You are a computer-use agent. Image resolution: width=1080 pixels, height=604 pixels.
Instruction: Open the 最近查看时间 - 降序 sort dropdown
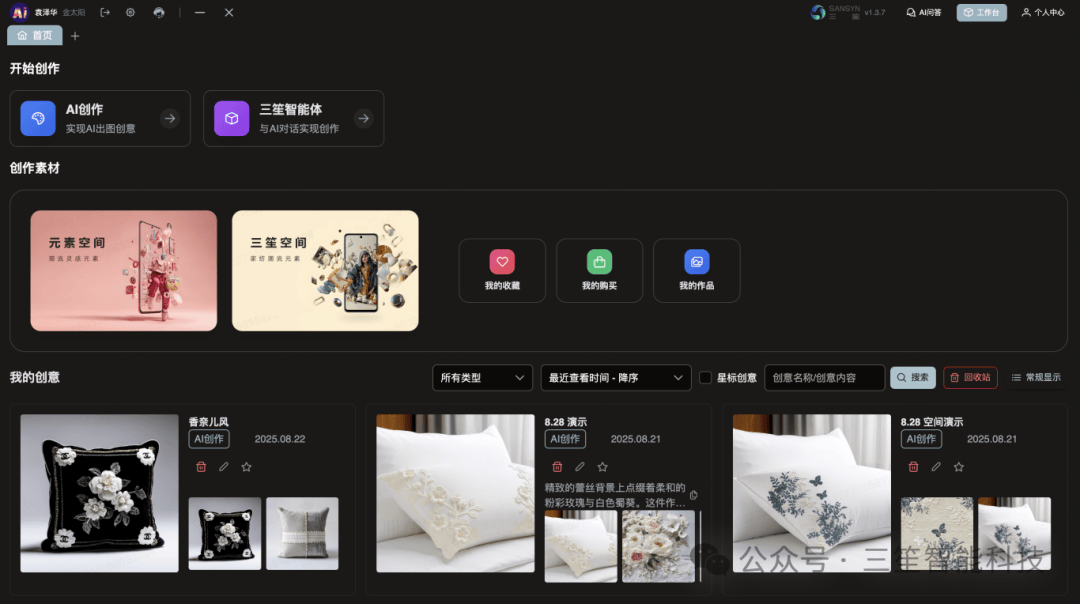[615, 378]
